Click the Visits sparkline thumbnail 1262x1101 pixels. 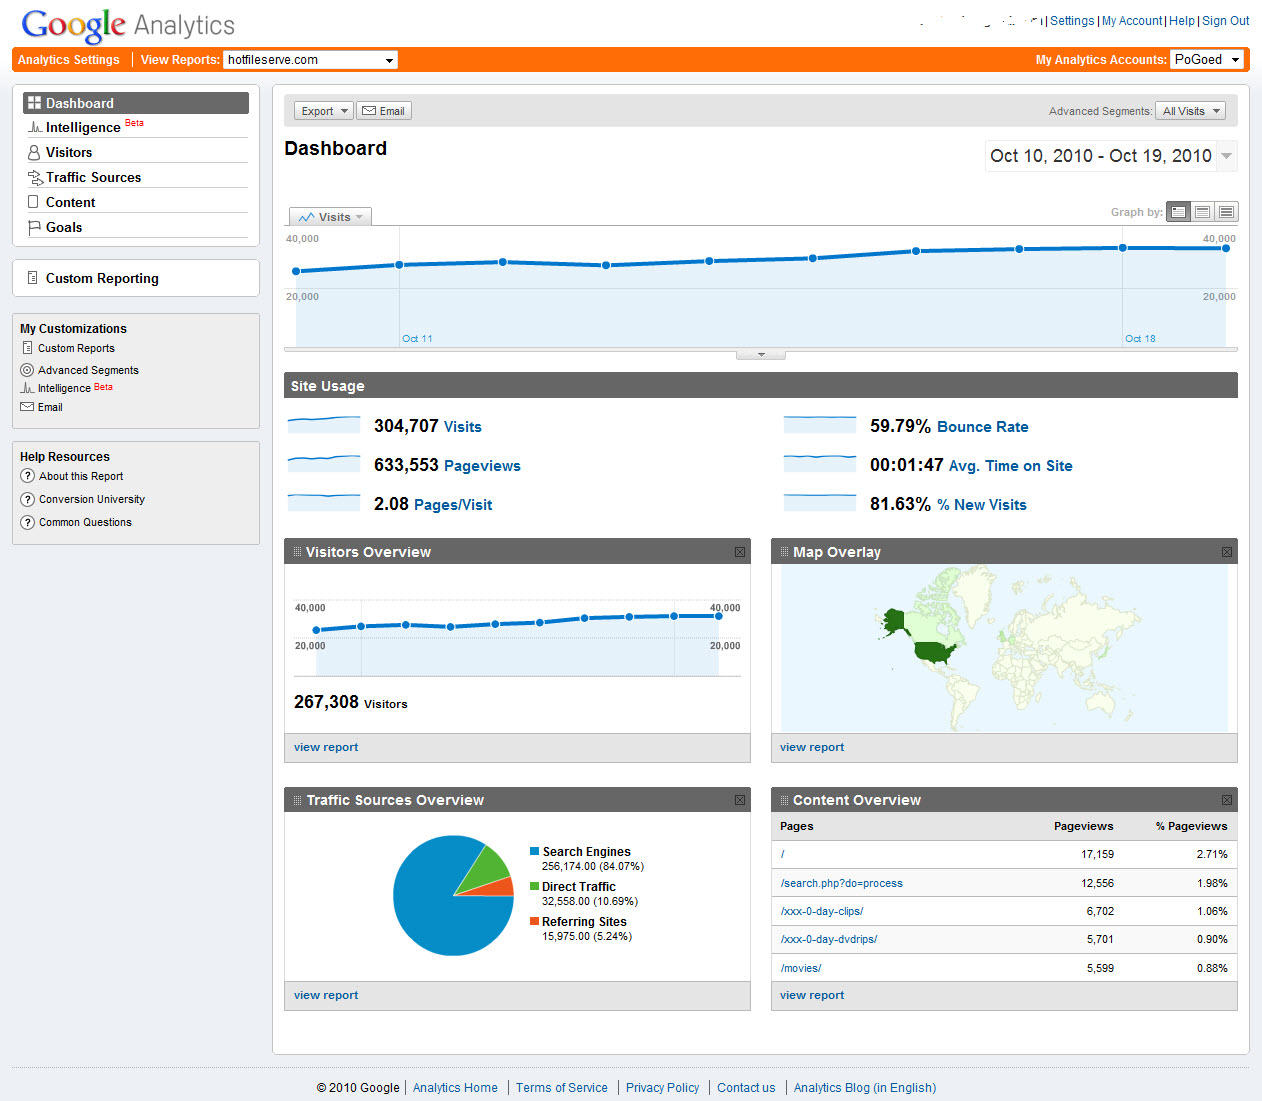pyautogui.click(x=324, y=425)
